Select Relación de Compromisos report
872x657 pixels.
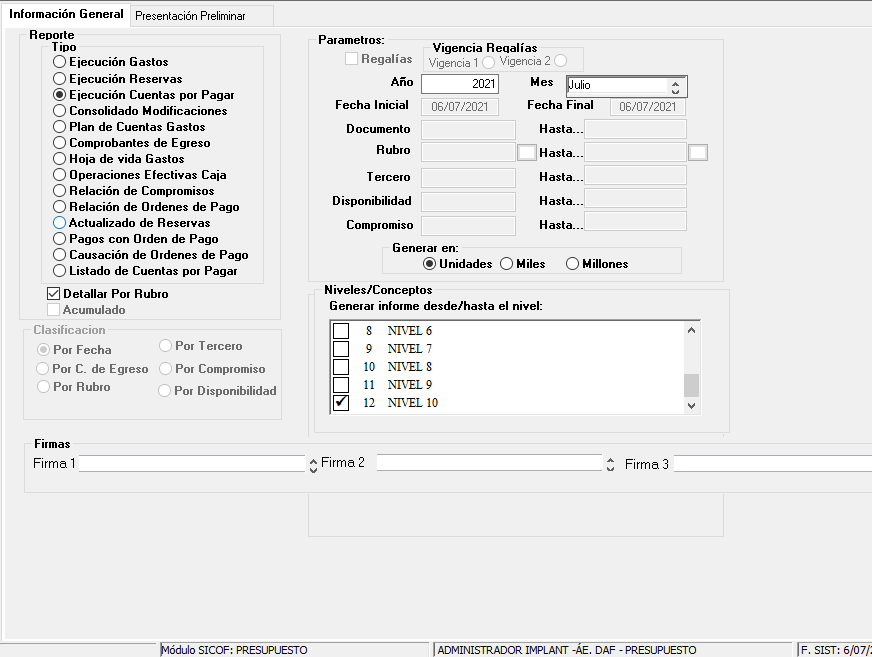pyautogui.click(x=60, y=191)
